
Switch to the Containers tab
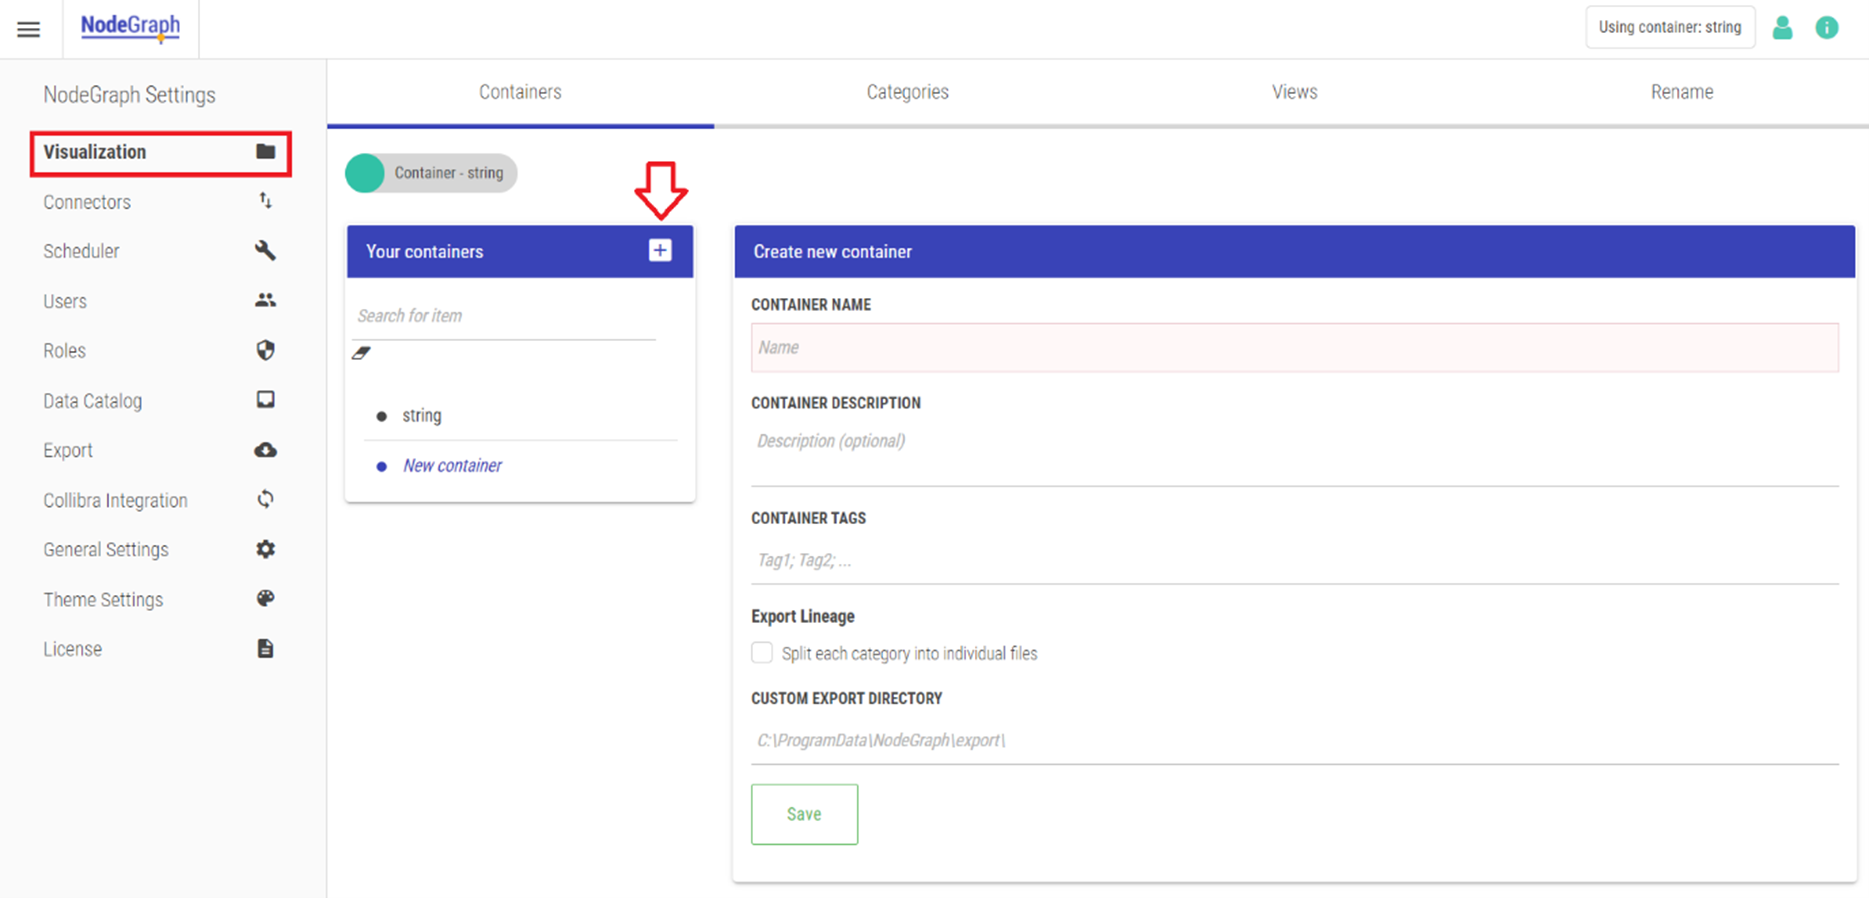coord(520,92)
